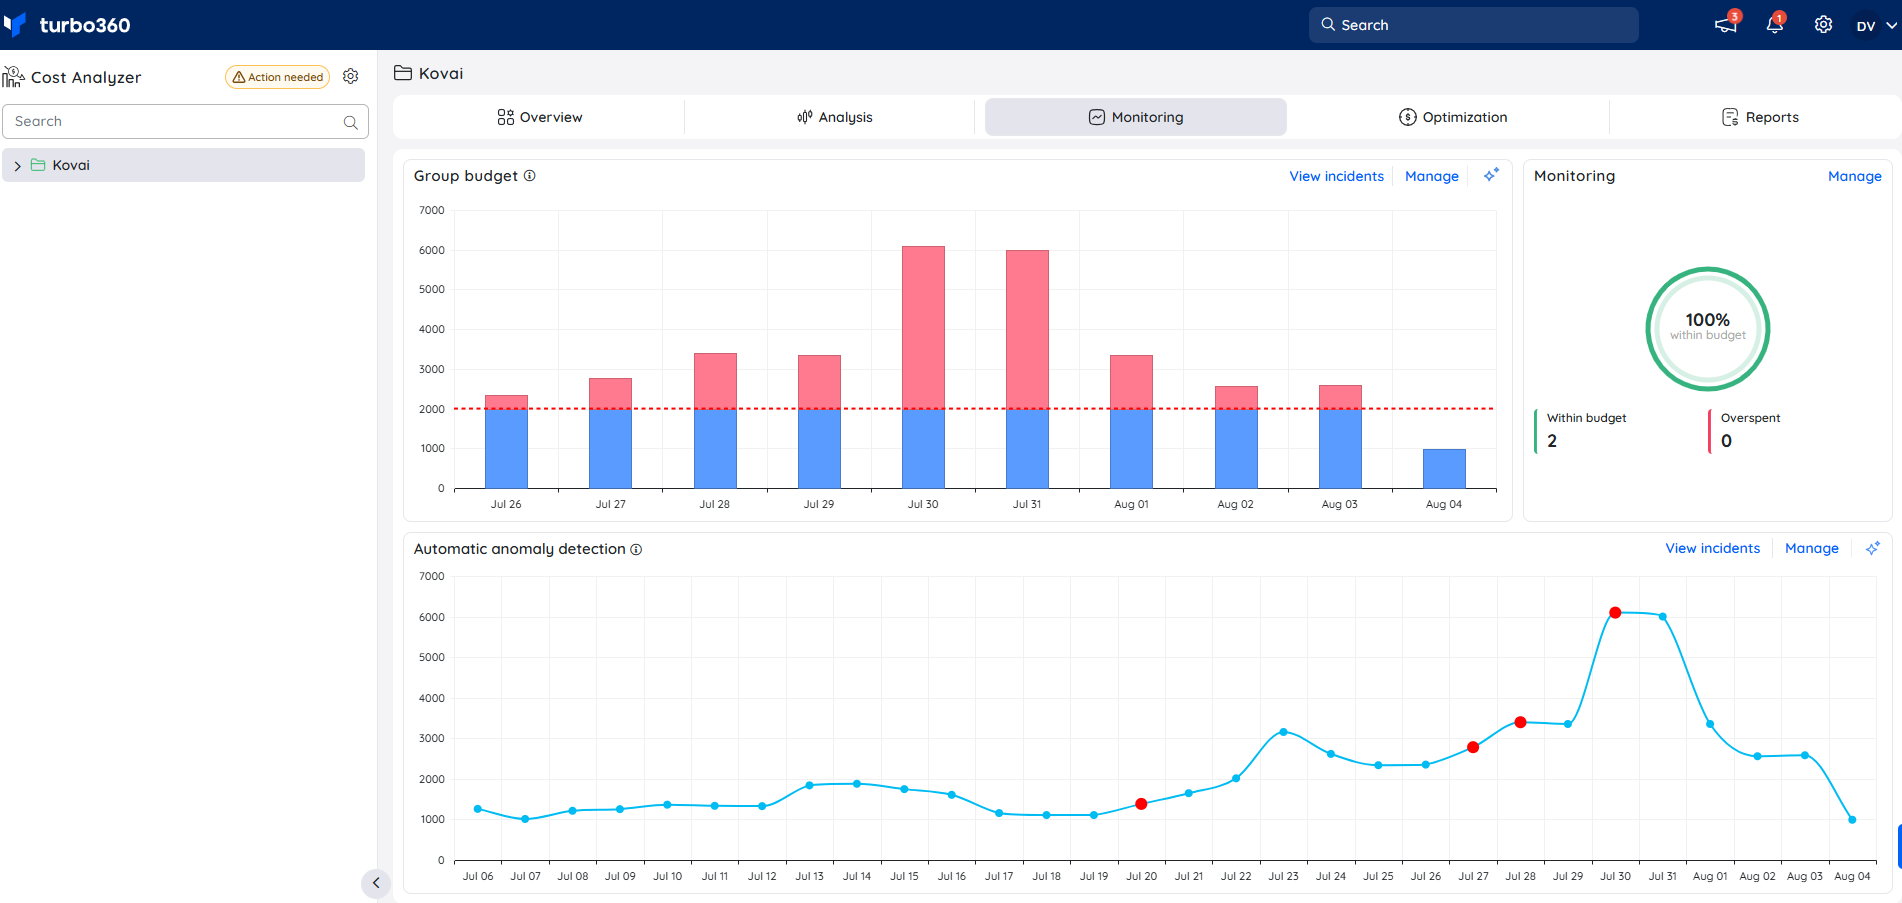Click the 100% within budget ring
1902x903 pixels.
[x=1708, y=328]
